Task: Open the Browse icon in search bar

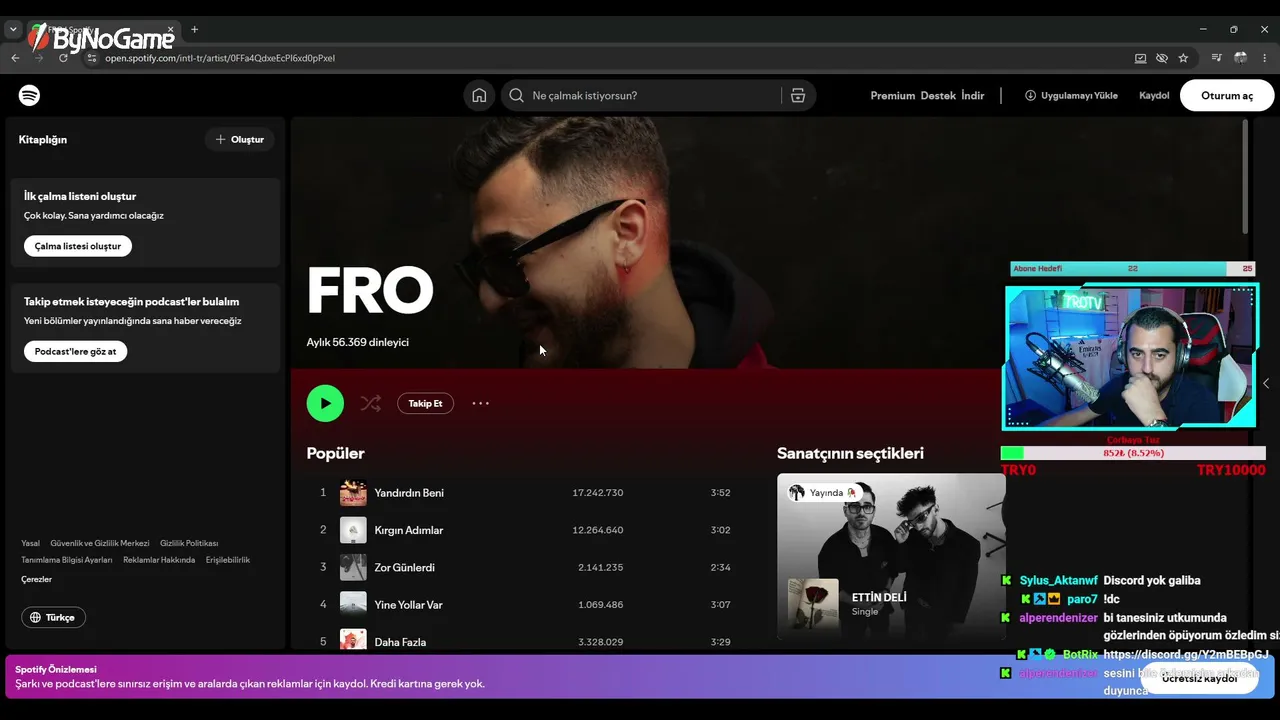Action: [797, 95]
